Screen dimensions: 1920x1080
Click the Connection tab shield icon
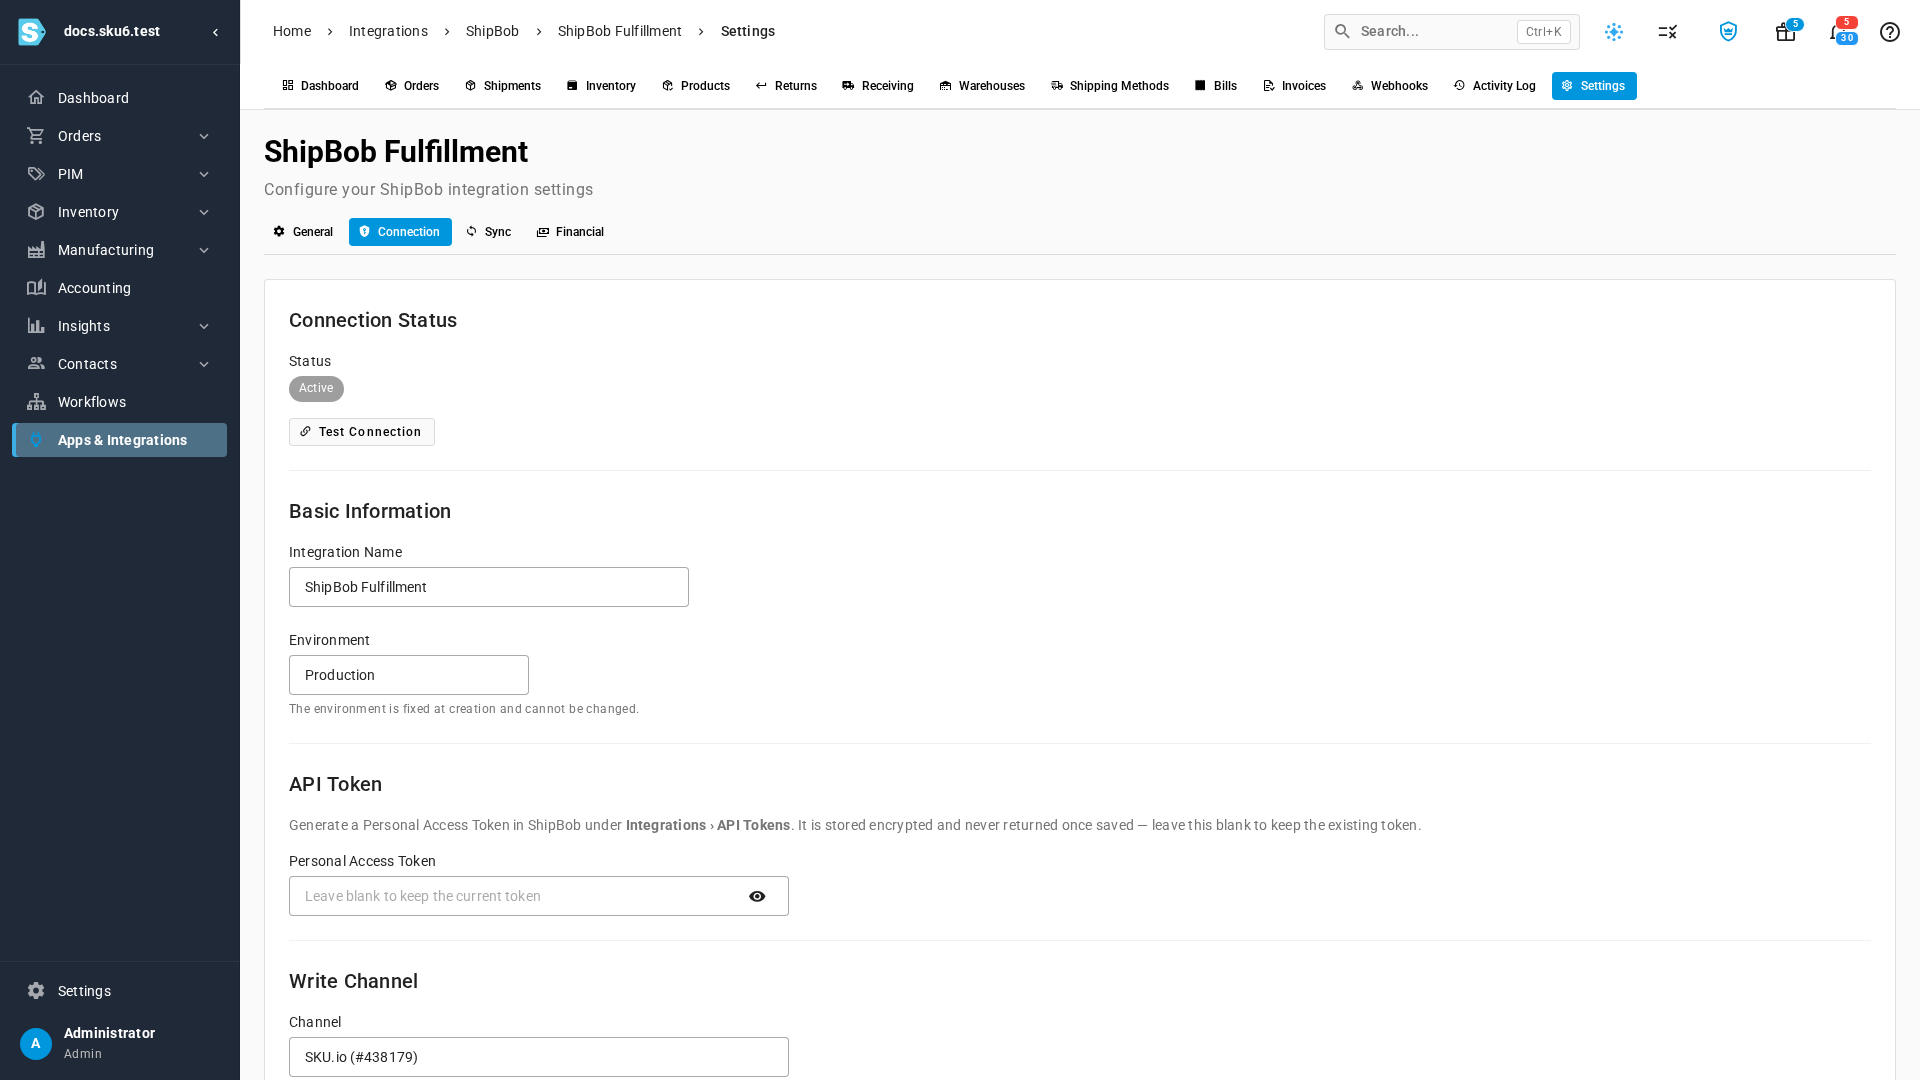pos(364,232)
